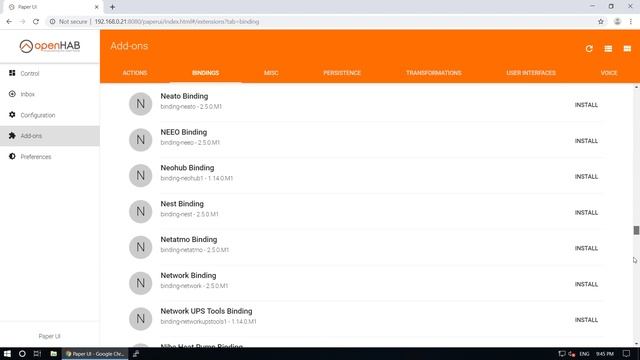The image size is (640, 360).
Task: Click the Add-ons puzzle icon
Action: pos(12,136)
